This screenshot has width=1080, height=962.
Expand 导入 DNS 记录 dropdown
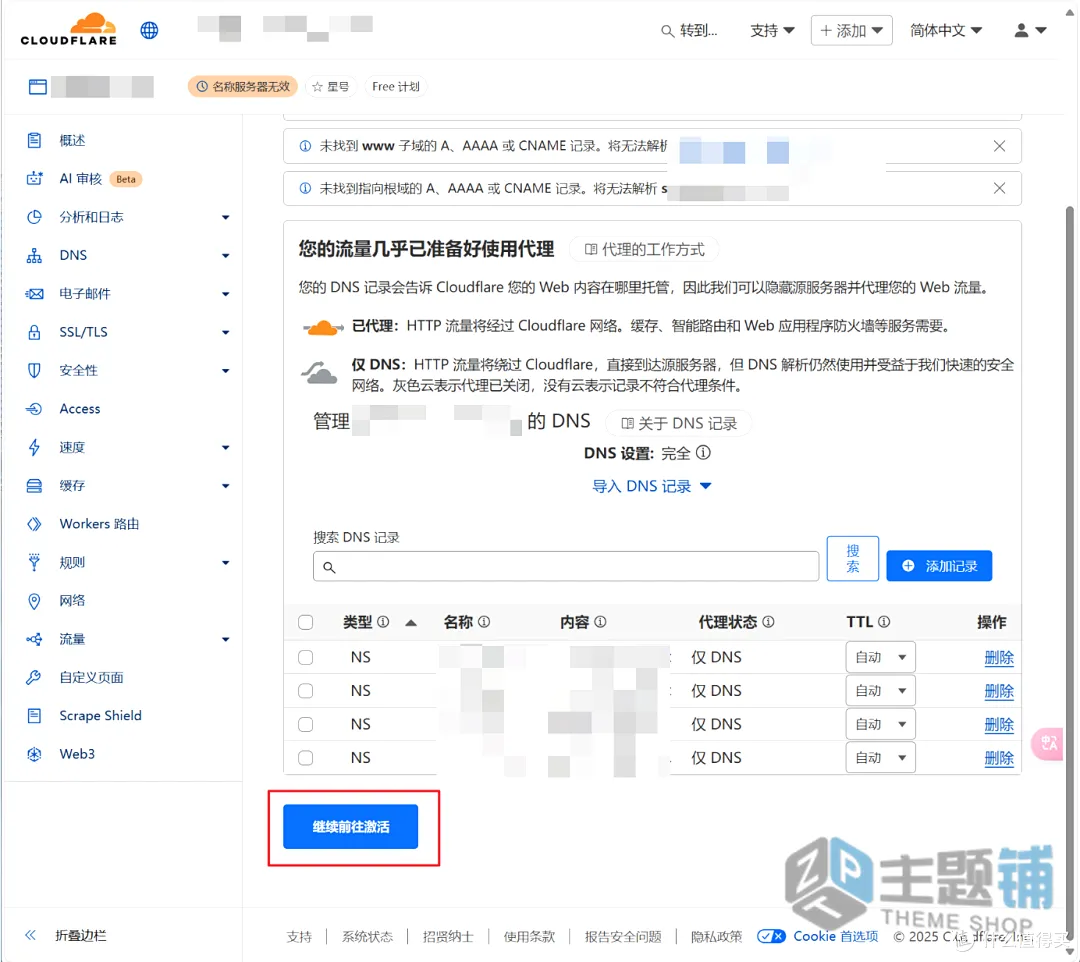click(652, 486)
